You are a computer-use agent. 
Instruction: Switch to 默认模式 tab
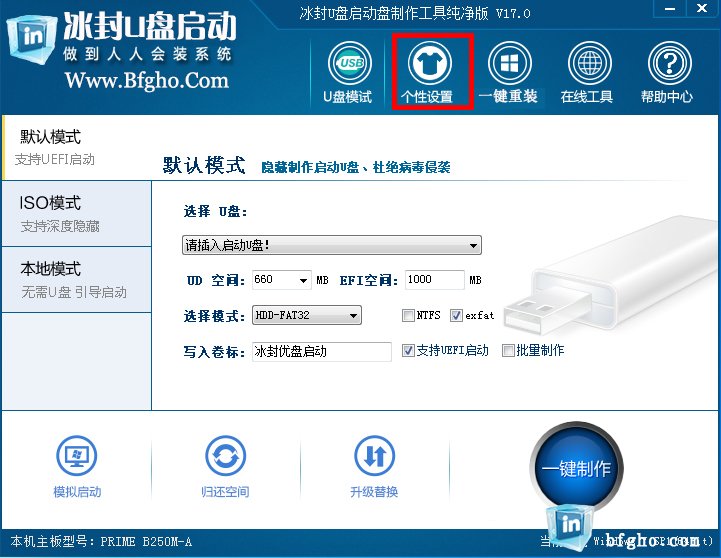tap(77, 147)
